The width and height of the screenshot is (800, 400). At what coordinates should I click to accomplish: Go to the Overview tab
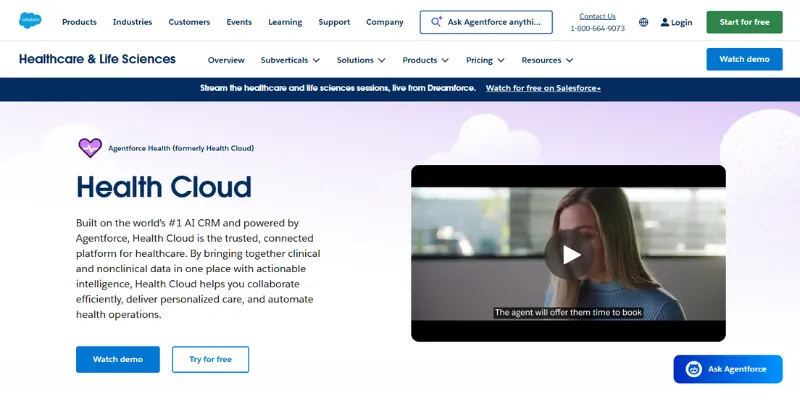pyautogui.click(x=226, y=60)
